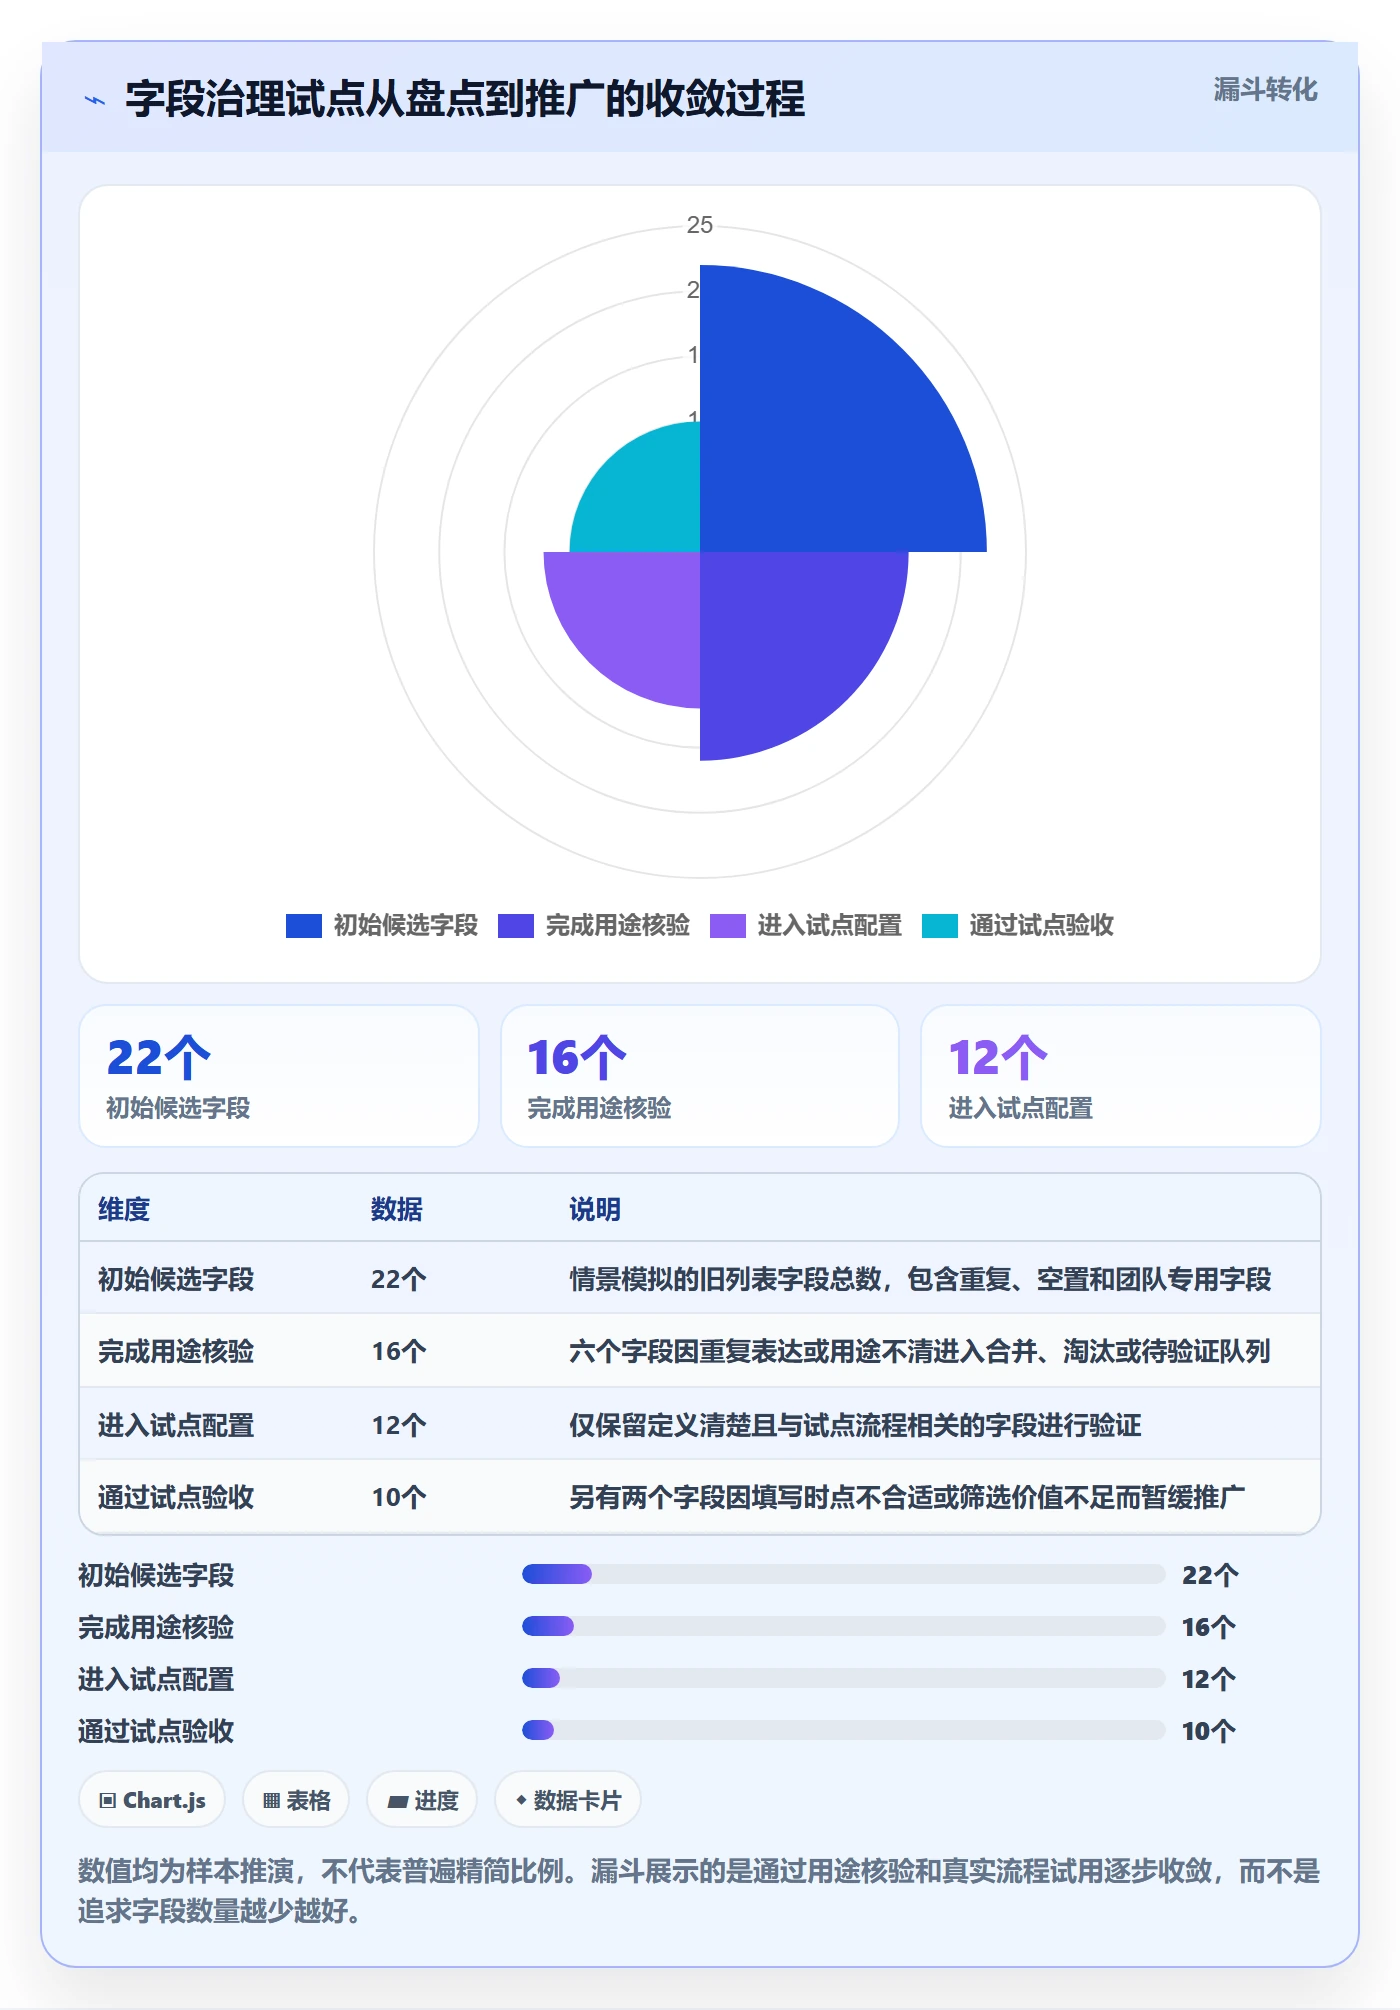
Task: Click the lightning icon beside the title
Action: (95, 100)
